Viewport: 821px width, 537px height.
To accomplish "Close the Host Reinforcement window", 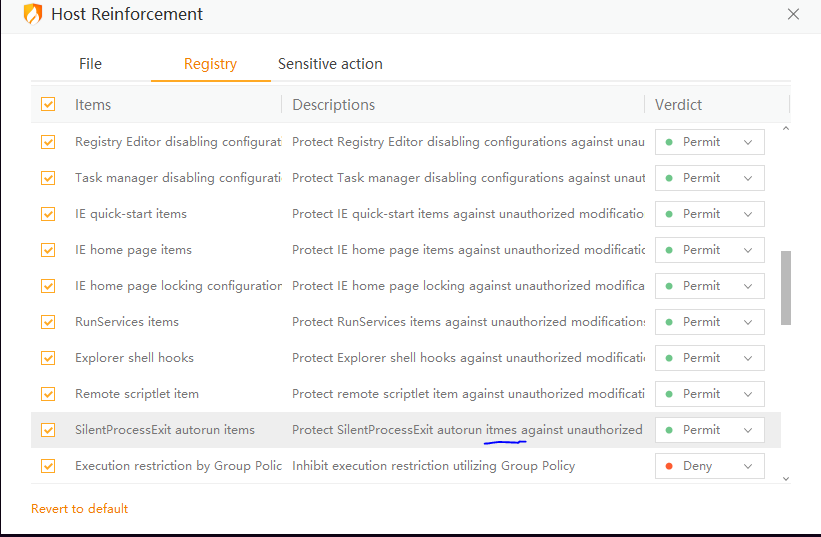I will click(793, 14).
